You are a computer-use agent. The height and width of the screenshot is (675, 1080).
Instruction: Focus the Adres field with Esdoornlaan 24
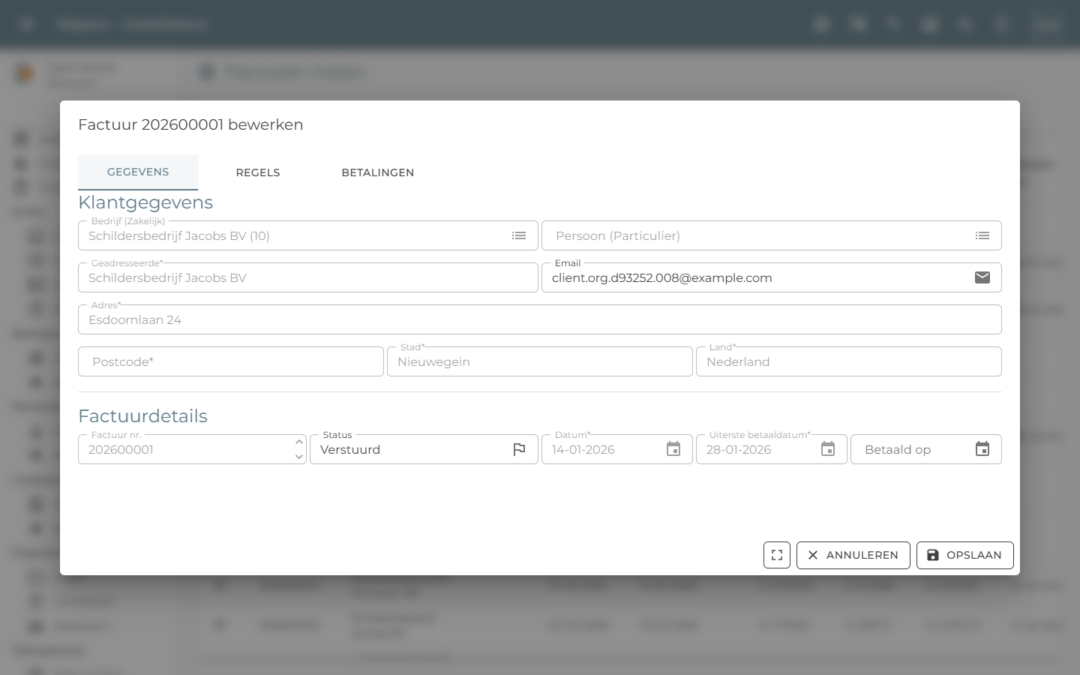540,320
